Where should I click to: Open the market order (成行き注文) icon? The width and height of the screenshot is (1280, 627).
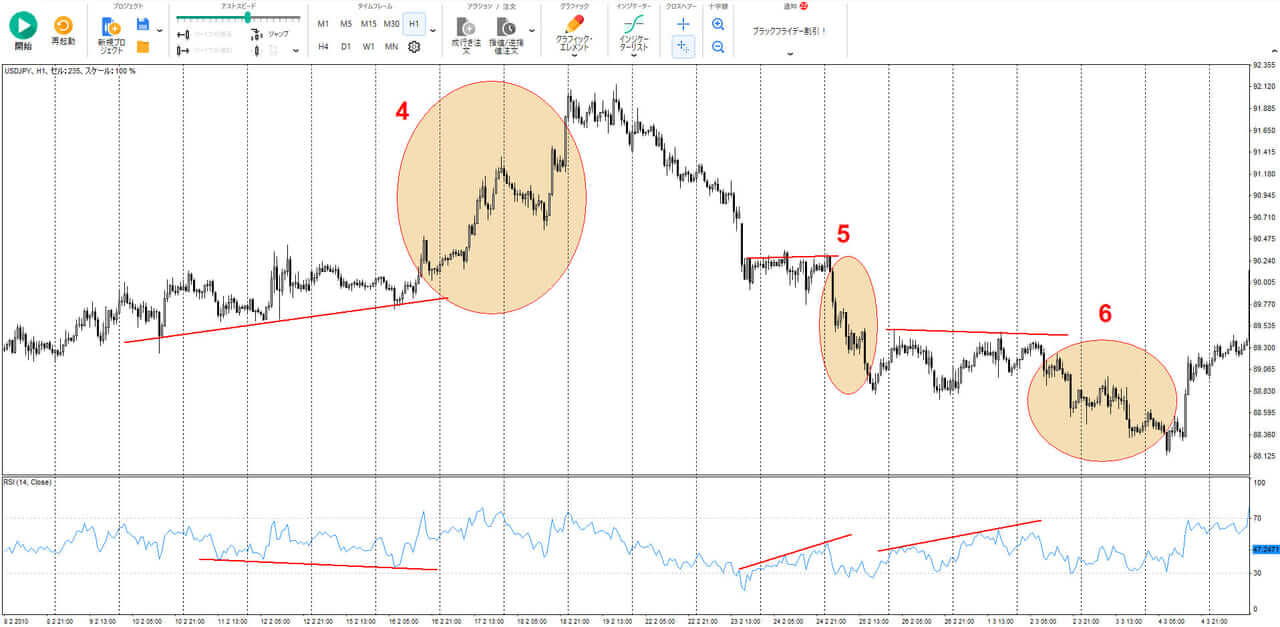pyautogui.click(x=466, y=27)
